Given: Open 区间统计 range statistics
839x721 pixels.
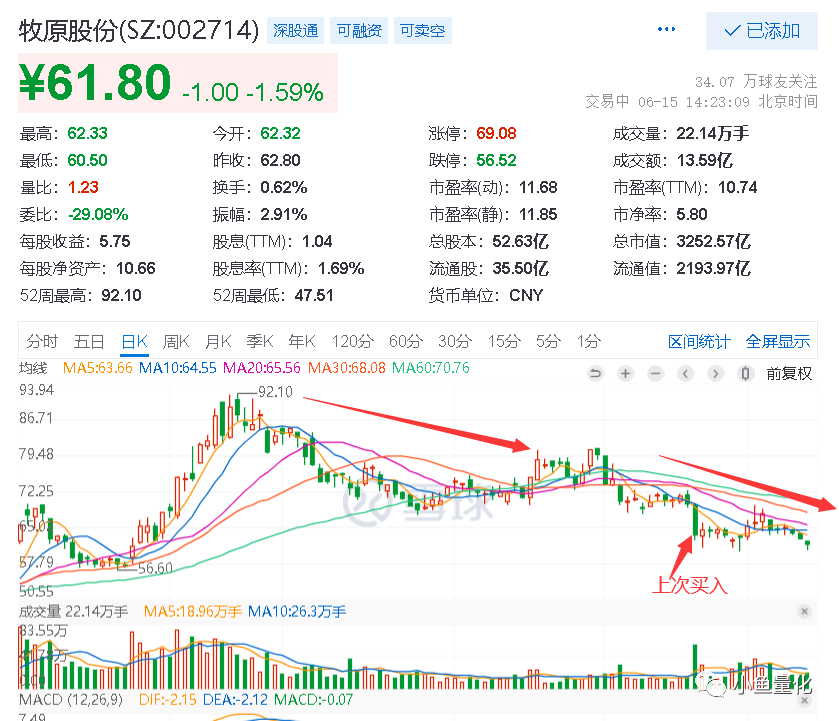Looking at the screenshot, I should point(699,341).
